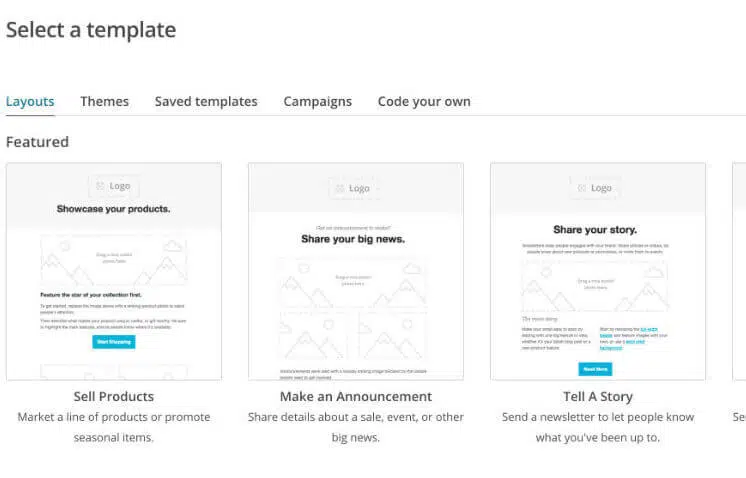
Task: Select the Code your own tab
Action: click(424, 101)
